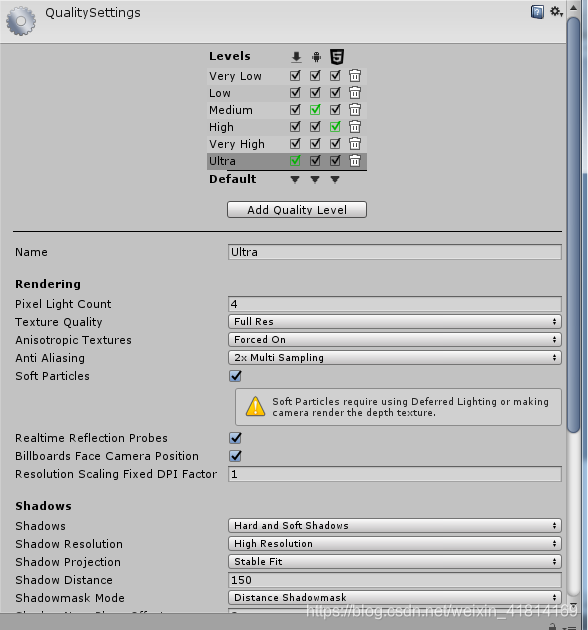Toggle Very Low for Android platform
Viewport: 588px width, 630px height.
[315, 76]
